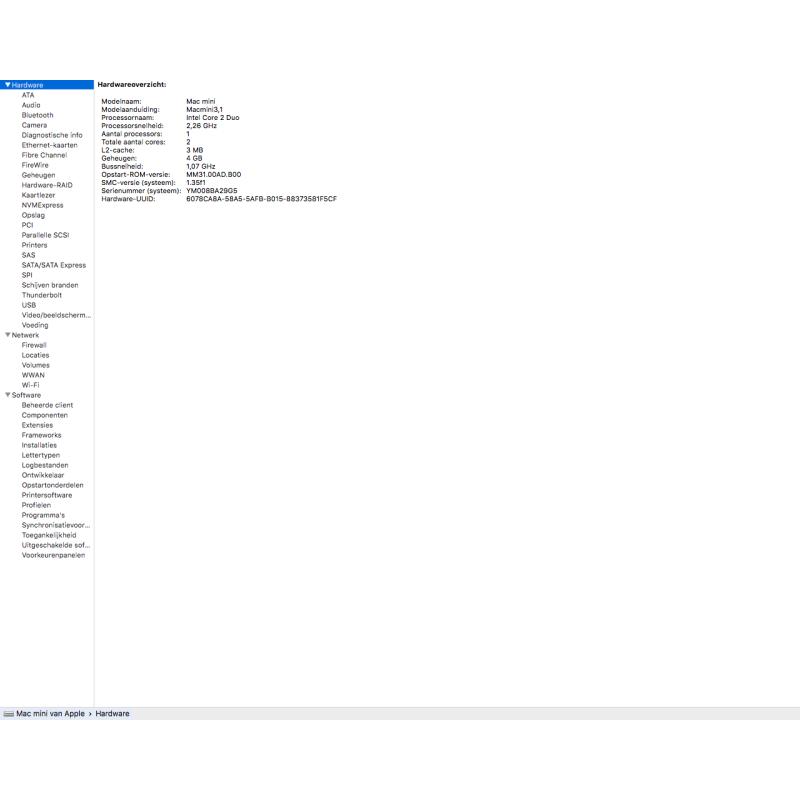Viewport: 800px width, 800px height.
Task: Select PCI in the sidebar
Action: [x=28, y=225]
